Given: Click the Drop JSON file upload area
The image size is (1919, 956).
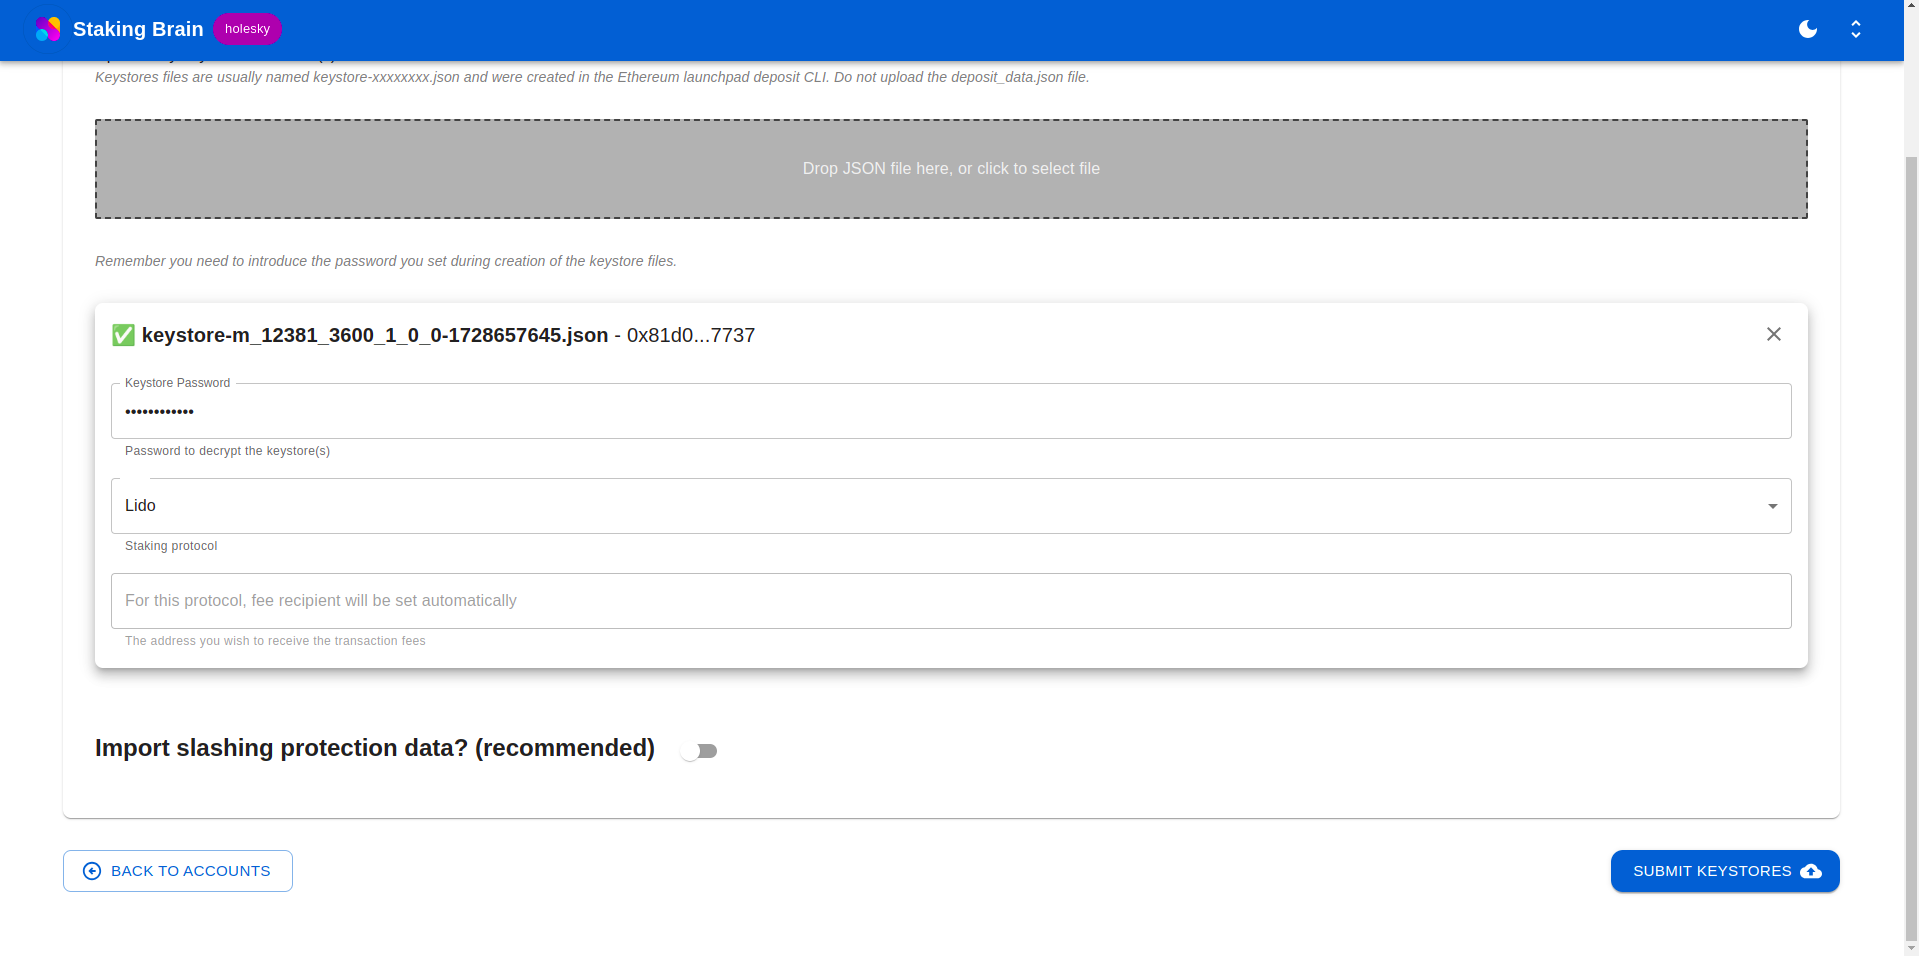Looking at the screenshot, I should pyautogui.click(x=950, y=168).
